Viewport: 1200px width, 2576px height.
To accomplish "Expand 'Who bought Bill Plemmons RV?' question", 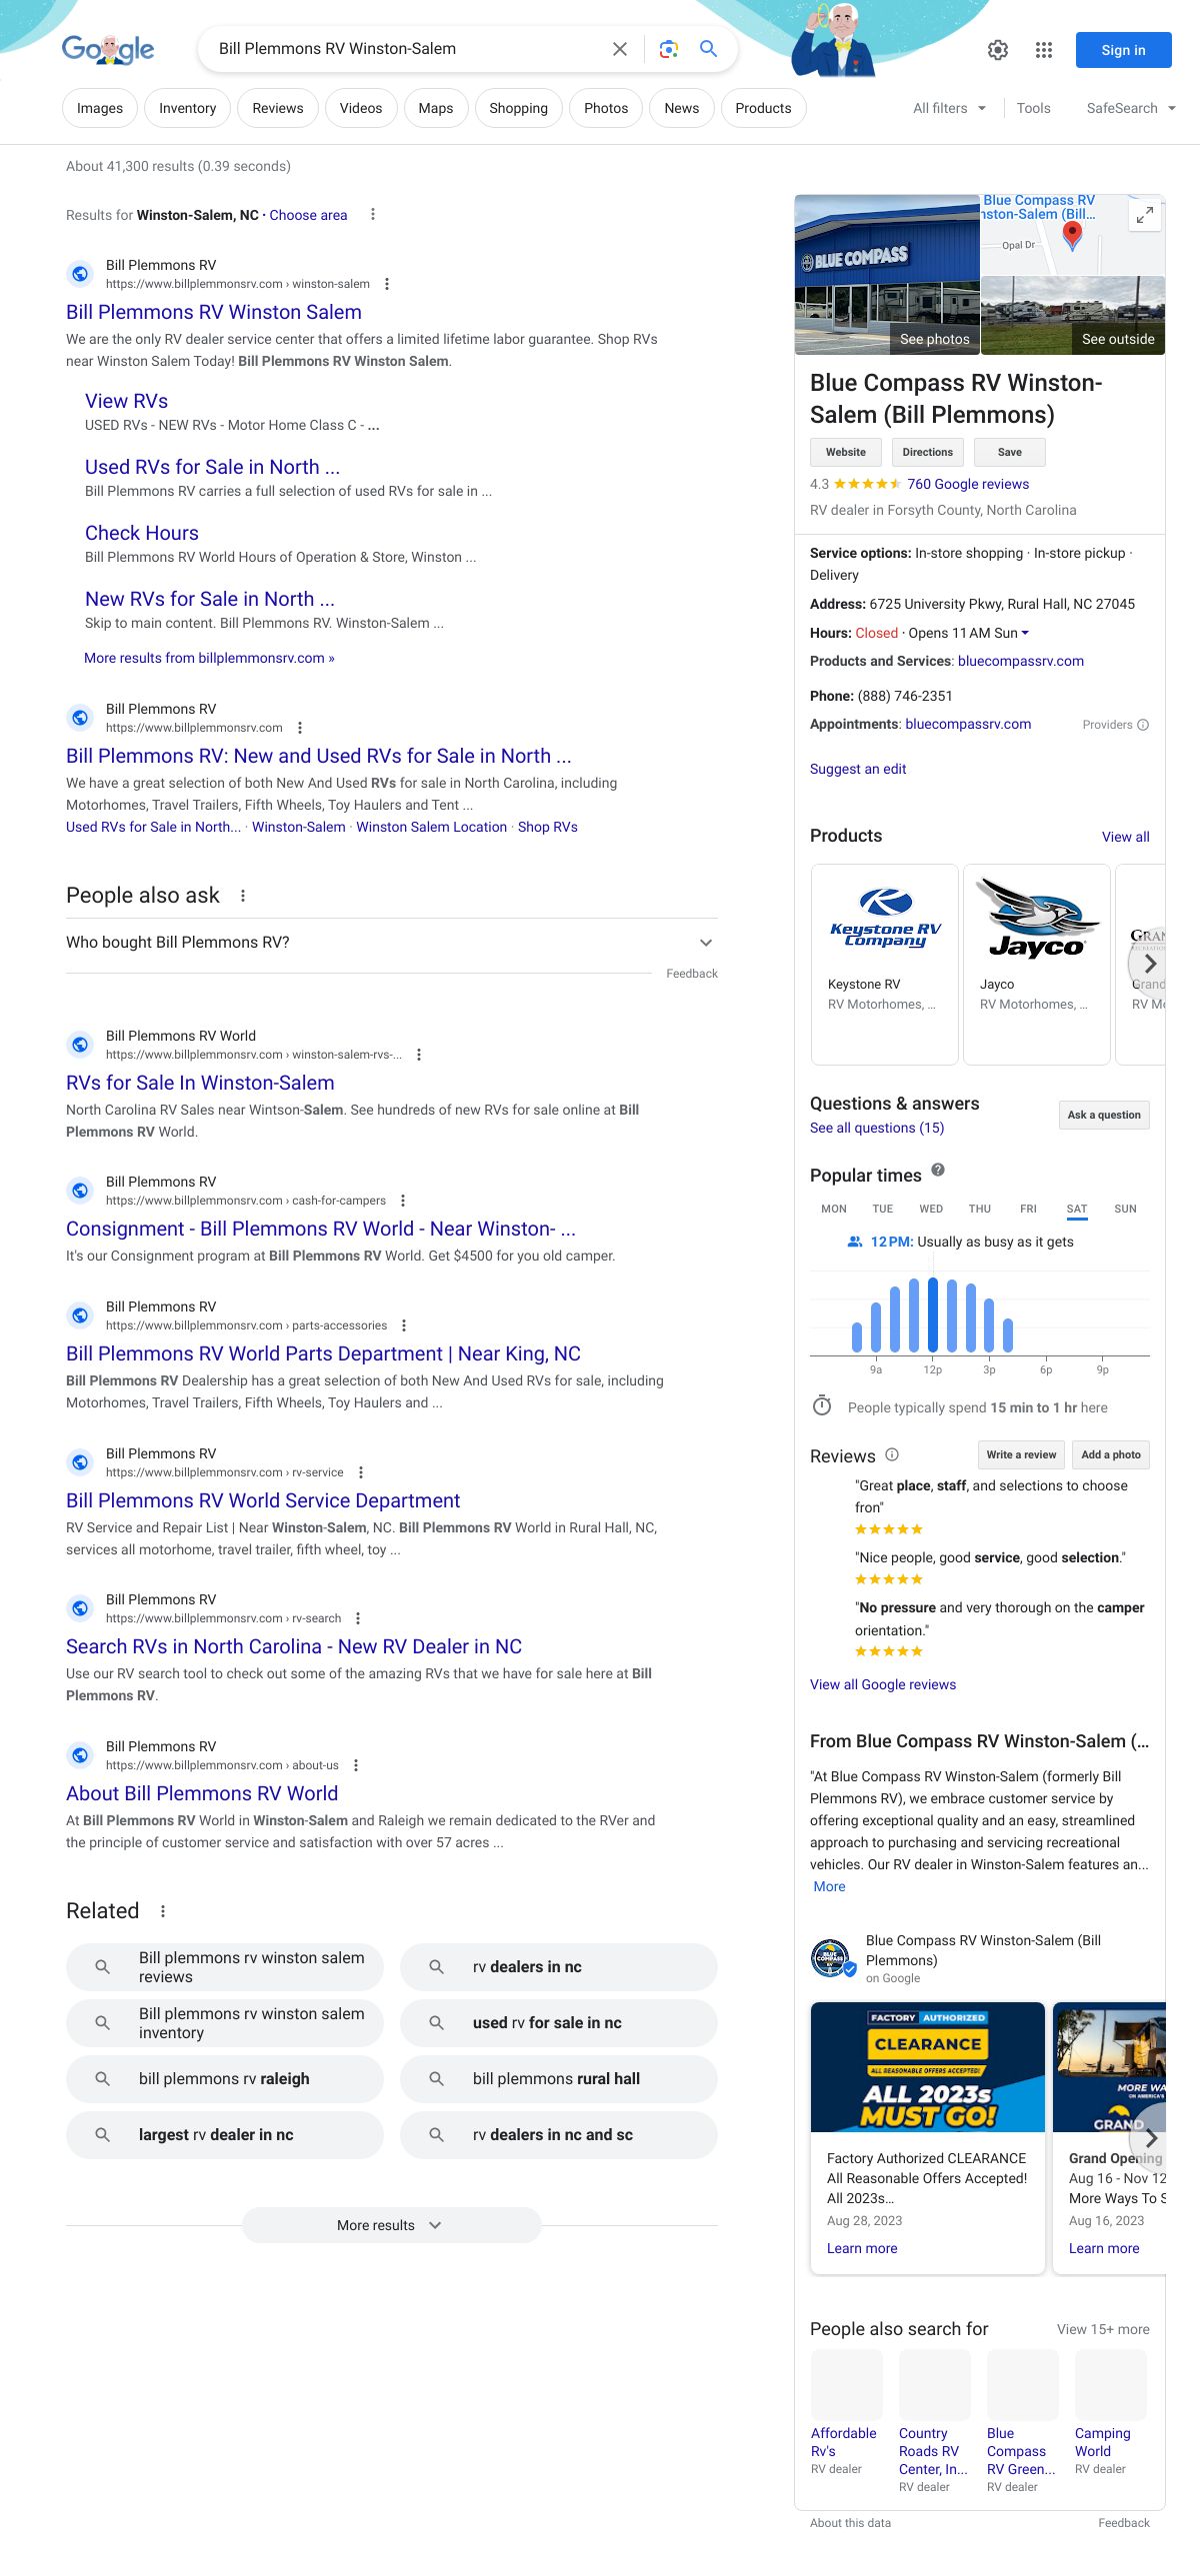I will coord(705,943).
